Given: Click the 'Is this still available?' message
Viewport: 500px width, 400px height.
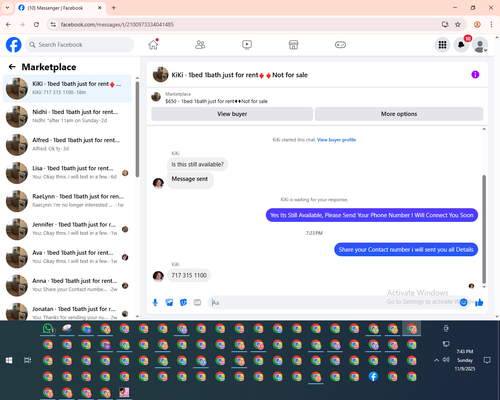Looking at the screenshot, I should tap(197, 164).
